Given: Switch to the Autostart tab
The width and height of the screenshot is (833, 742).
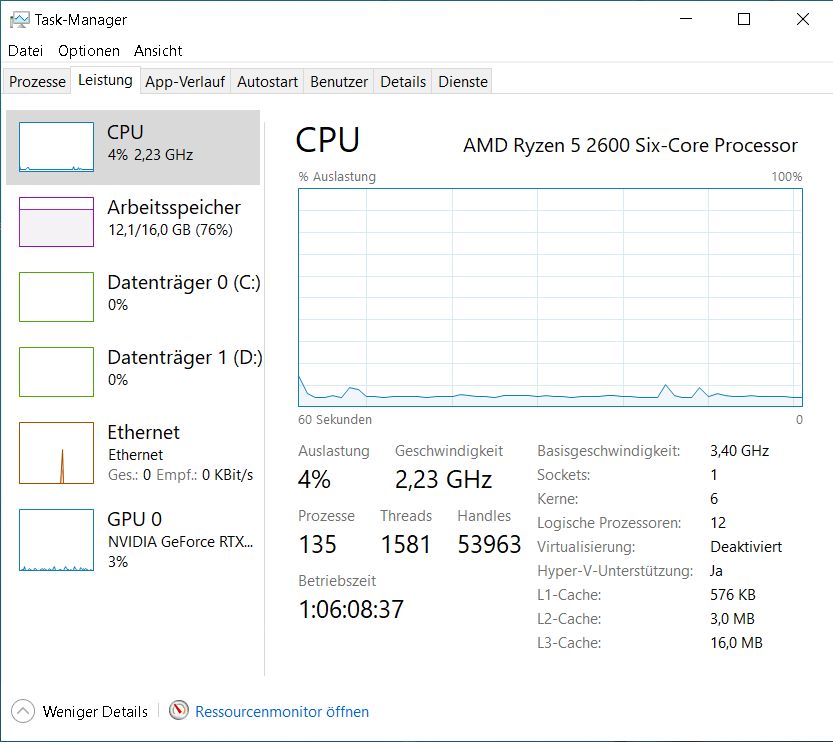Looking at the screenshot, I should [267, 82].
